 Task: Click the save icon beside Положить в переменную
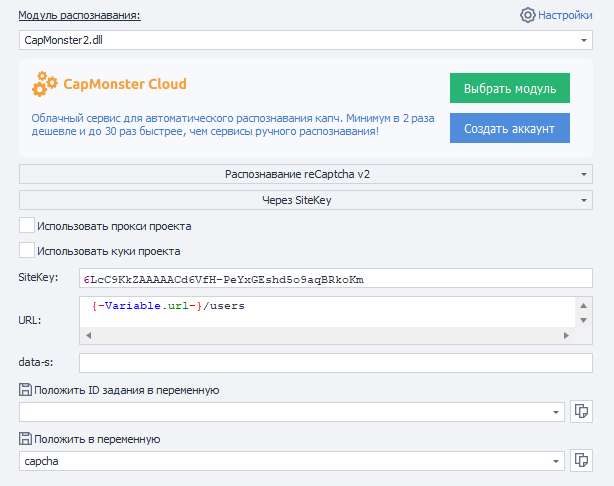pos(25,439)
